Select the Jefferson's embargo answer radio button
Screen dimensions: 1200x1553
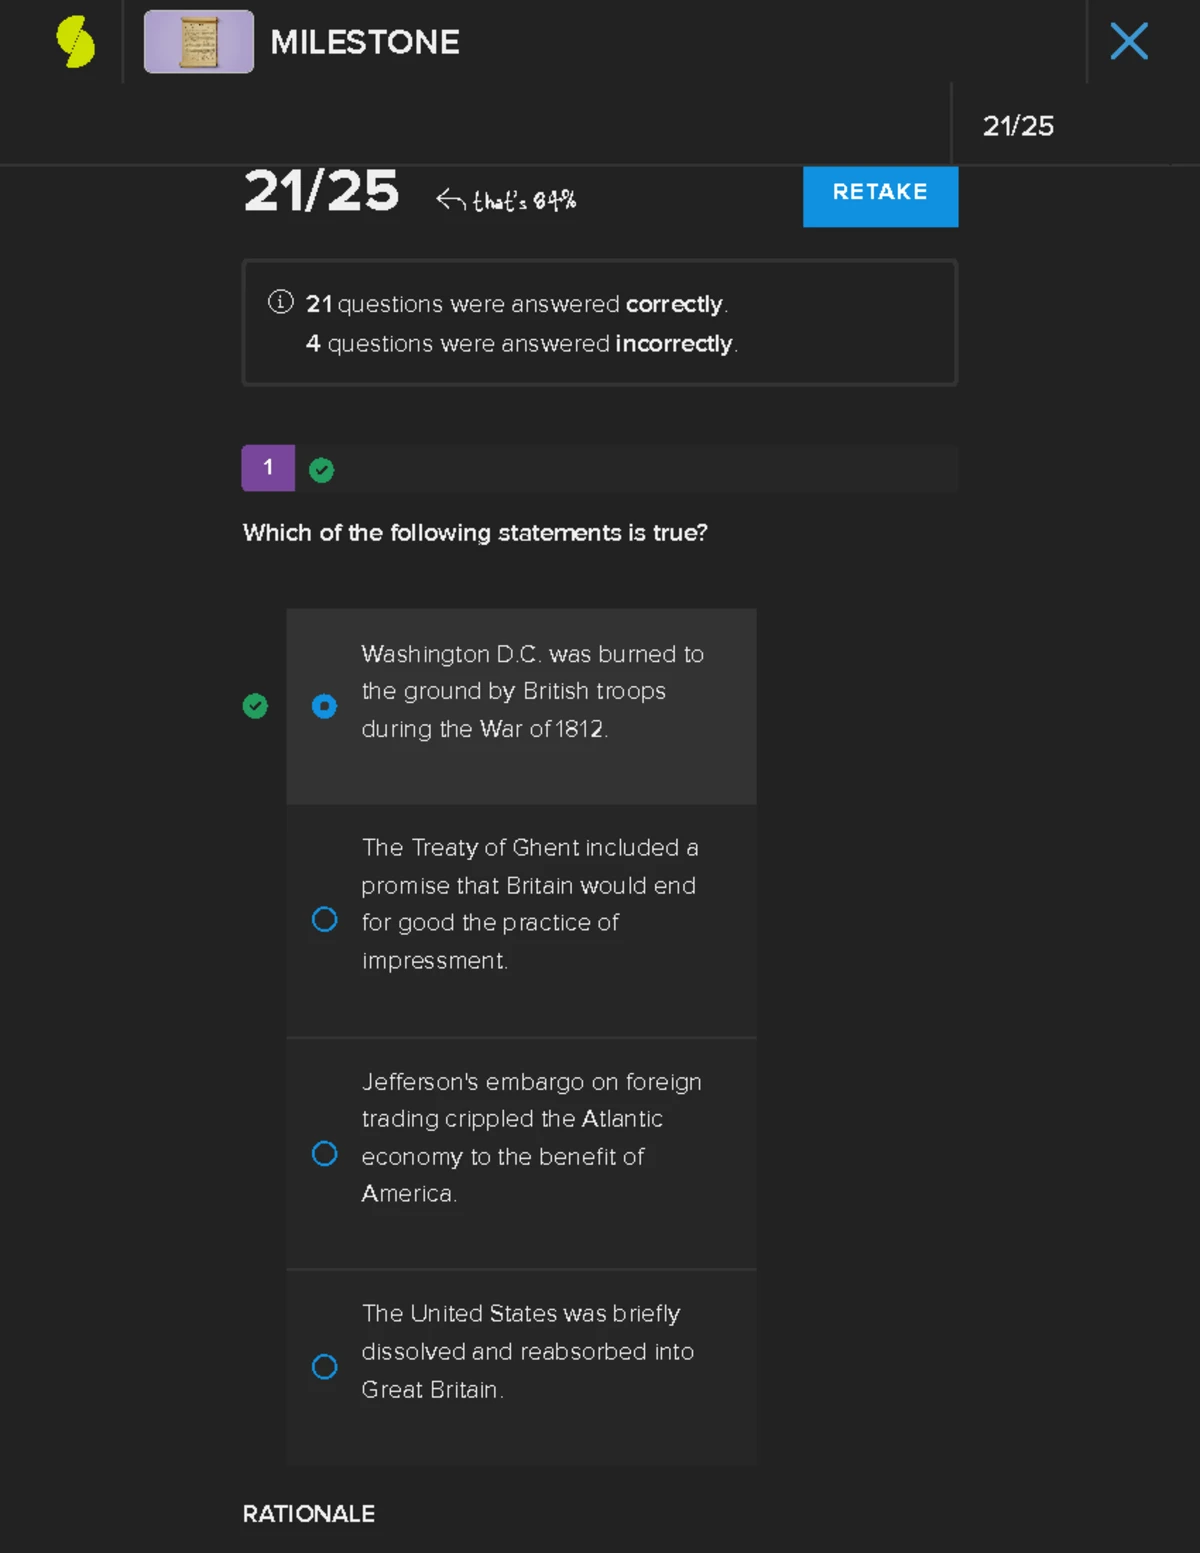click(x=324, y=1153)
